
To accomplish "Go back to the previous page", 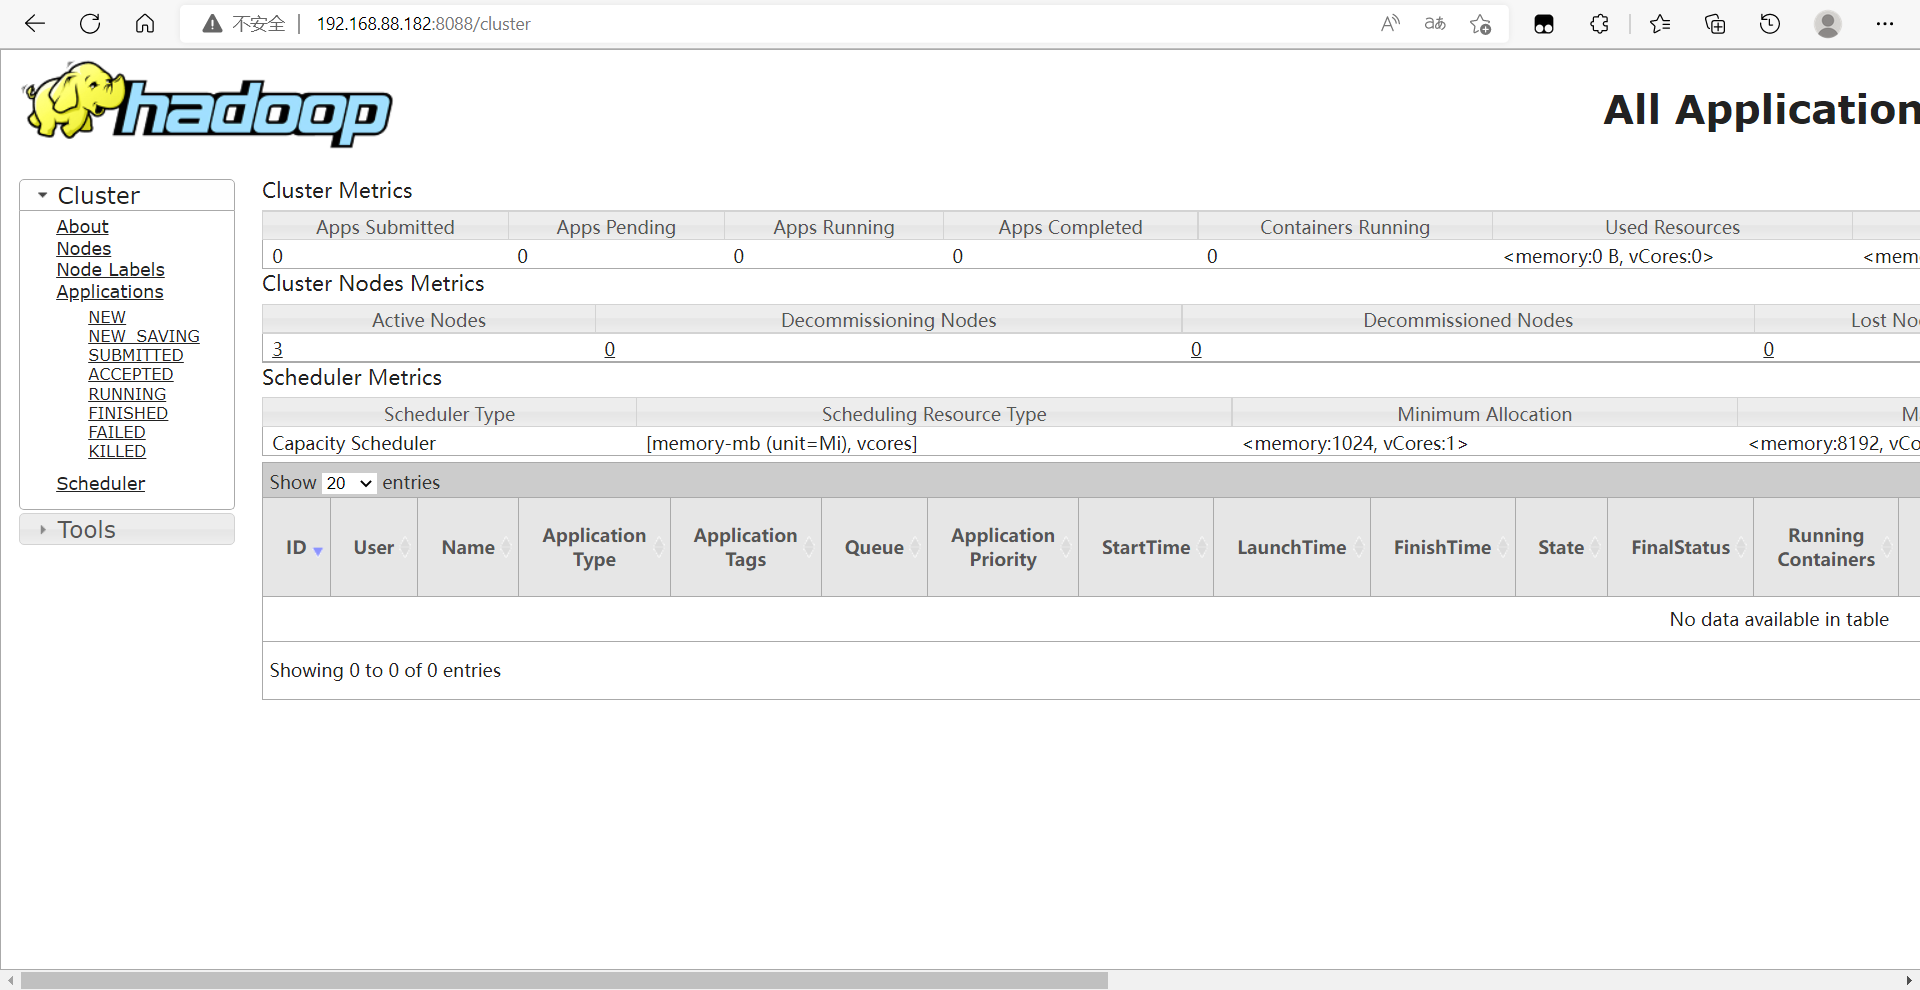I will 35,24.
